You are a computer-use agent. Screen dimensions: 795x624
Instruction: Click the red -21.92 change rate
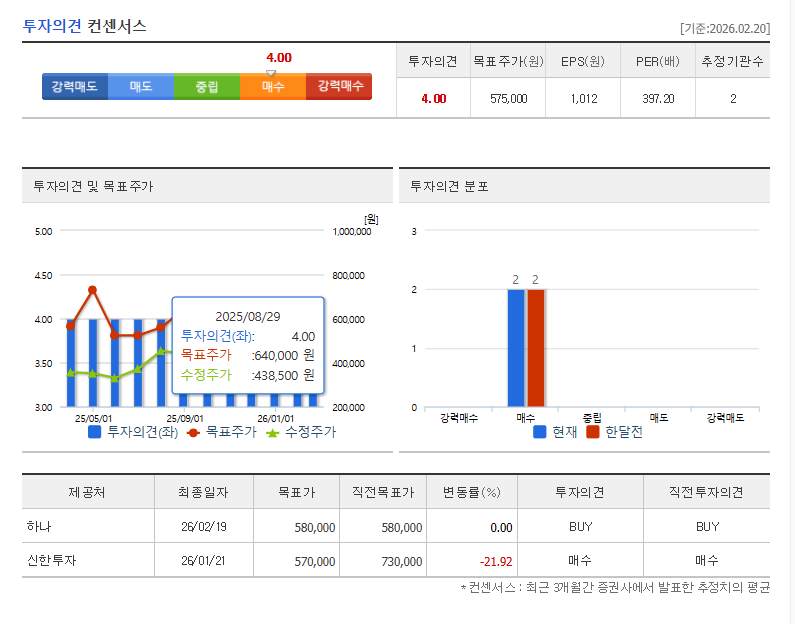coord(496,562)
